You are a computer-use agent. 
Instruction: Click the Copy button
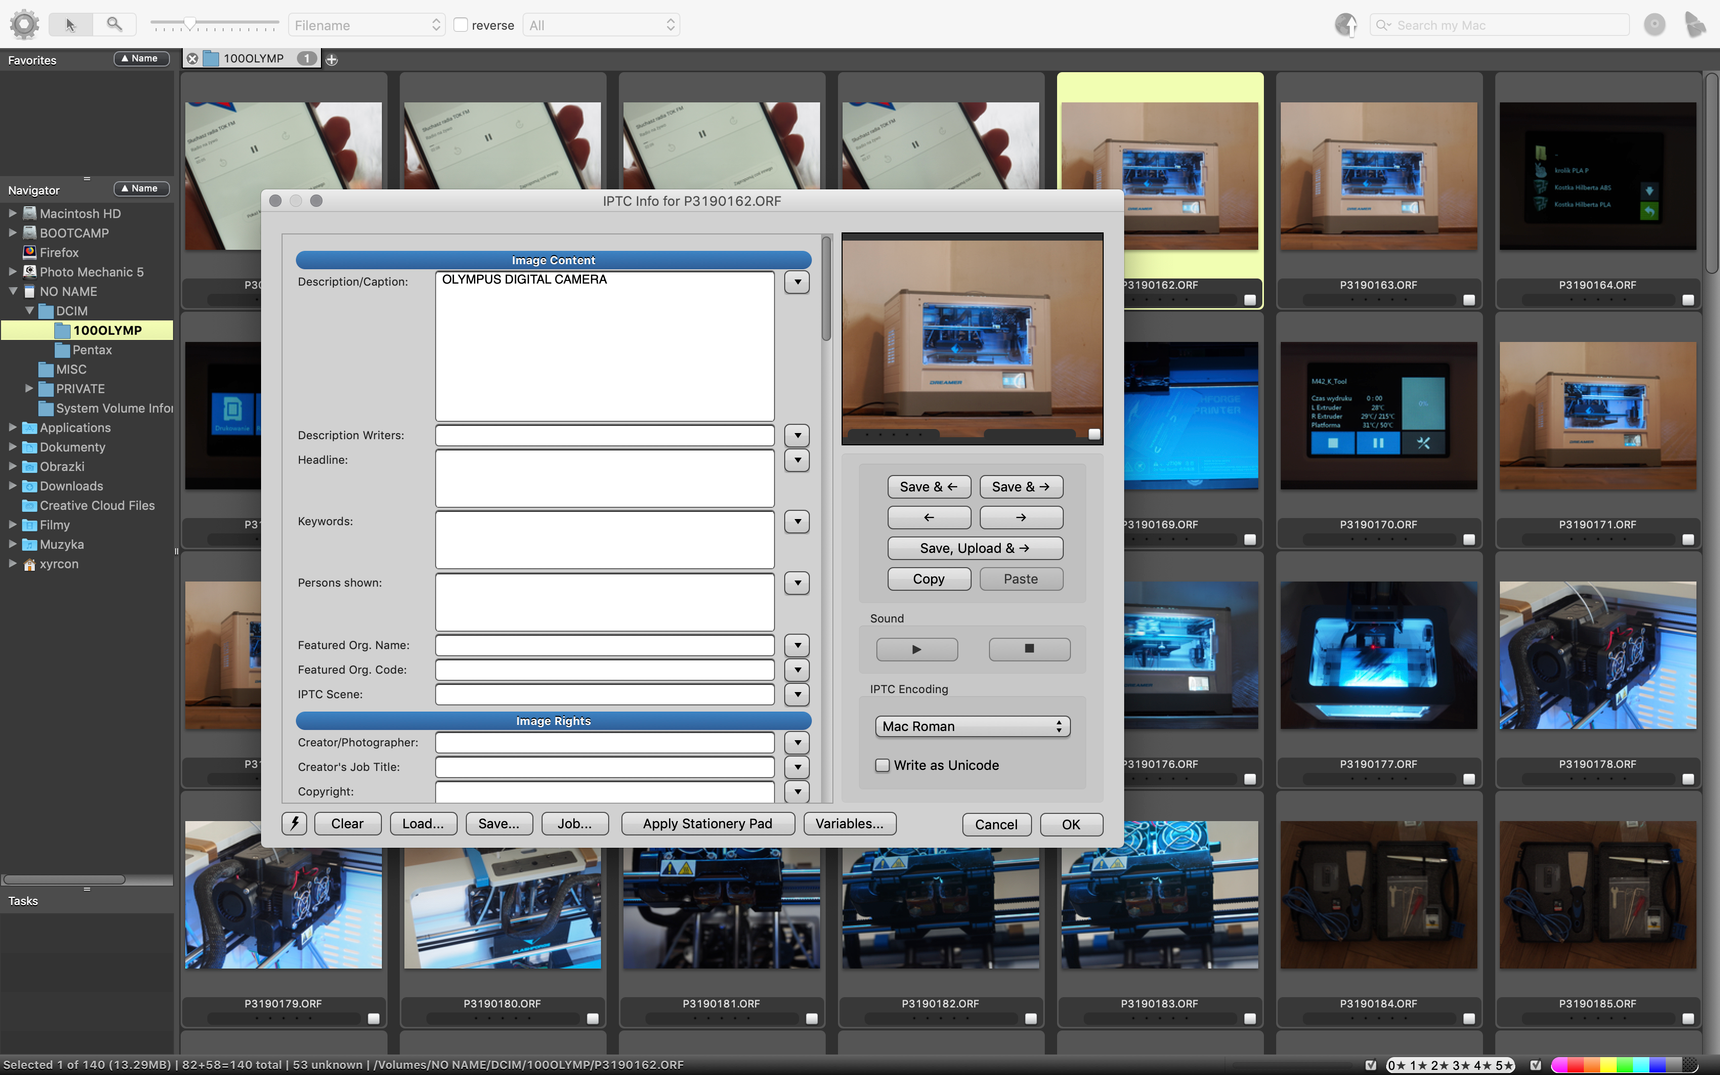click(x=929, y=579)
